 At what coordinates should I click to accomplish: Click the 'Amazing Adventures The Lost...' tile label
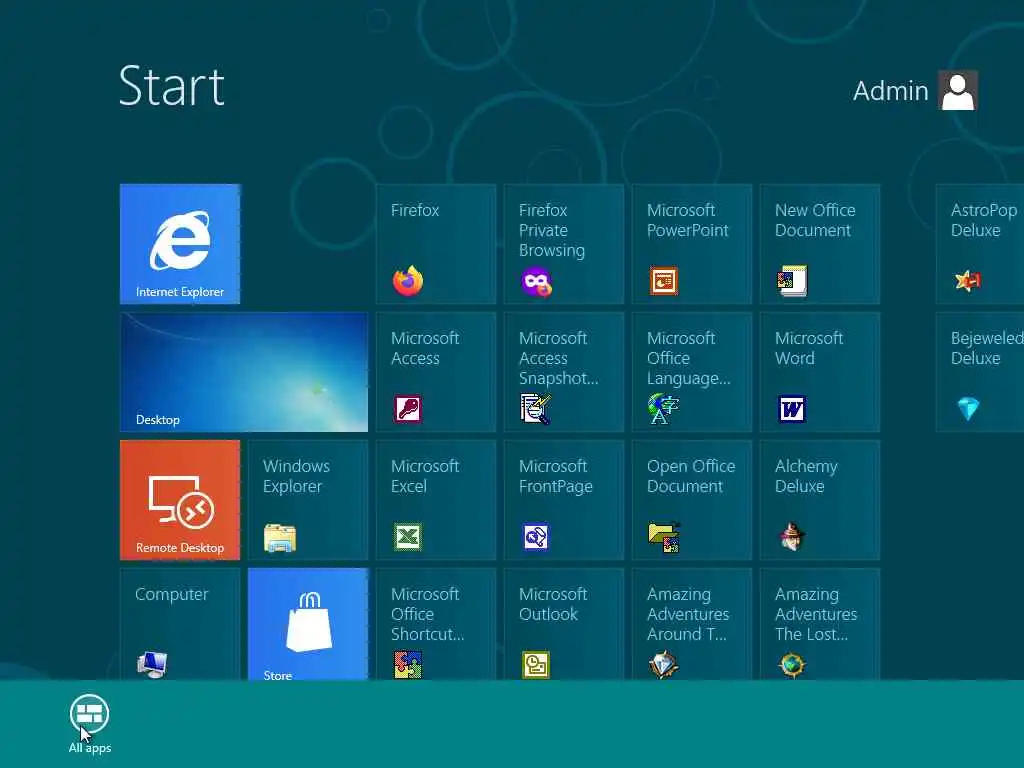[x=816, y=614]
